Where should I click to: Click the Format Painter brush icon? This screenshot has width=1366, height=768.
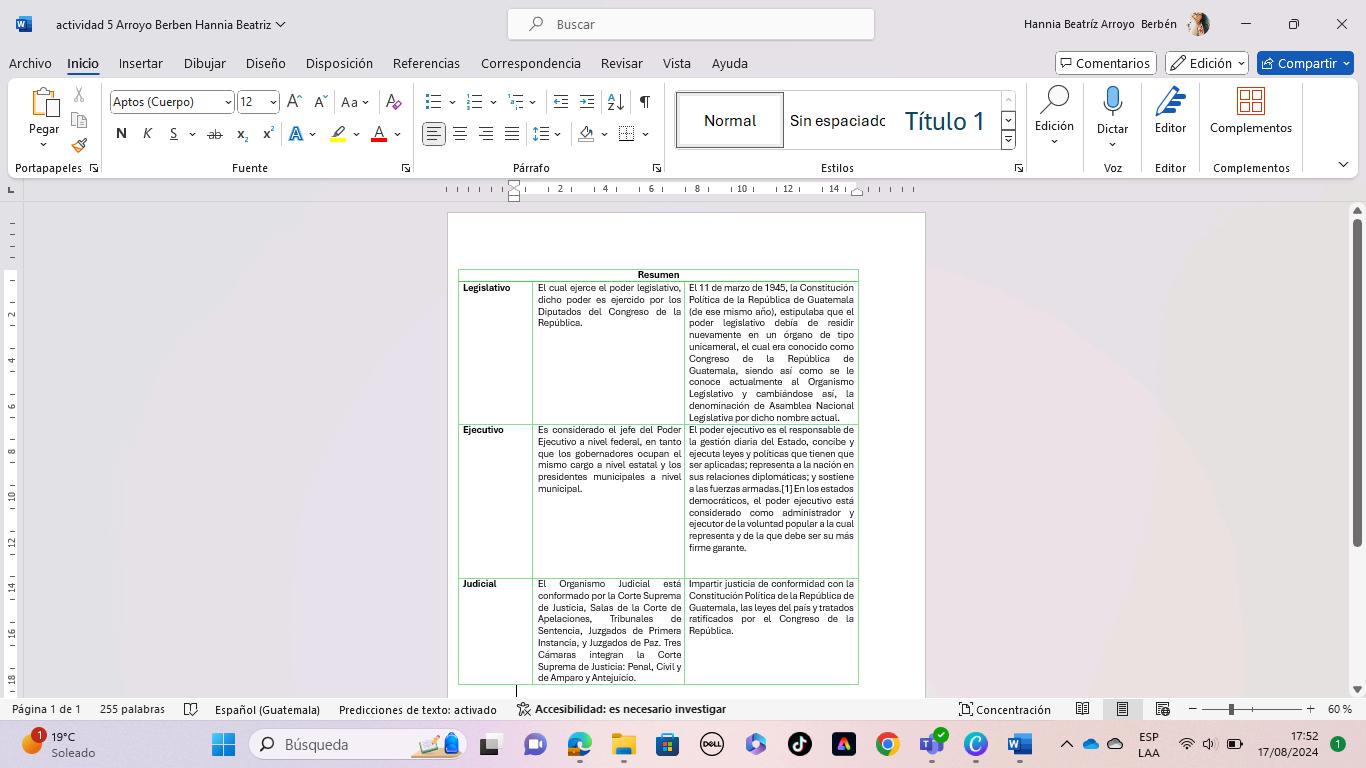[x=79, y=145]
